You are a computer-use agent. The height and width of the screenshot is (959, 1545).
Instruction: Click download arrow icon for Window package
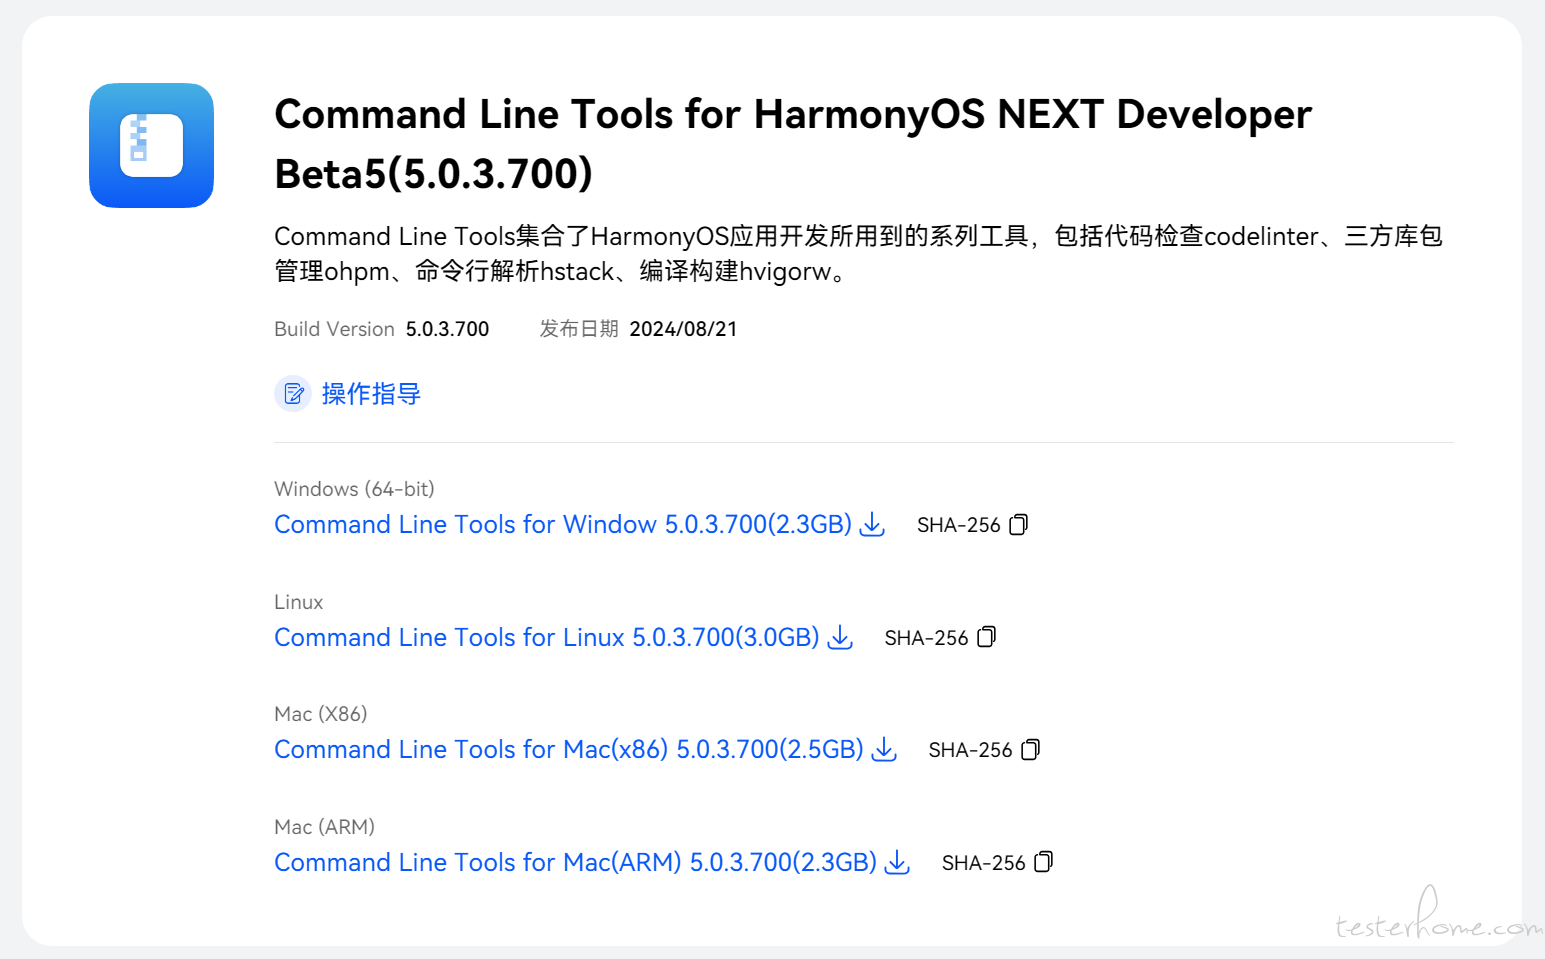pyautogui.click(x=873, y=524)
